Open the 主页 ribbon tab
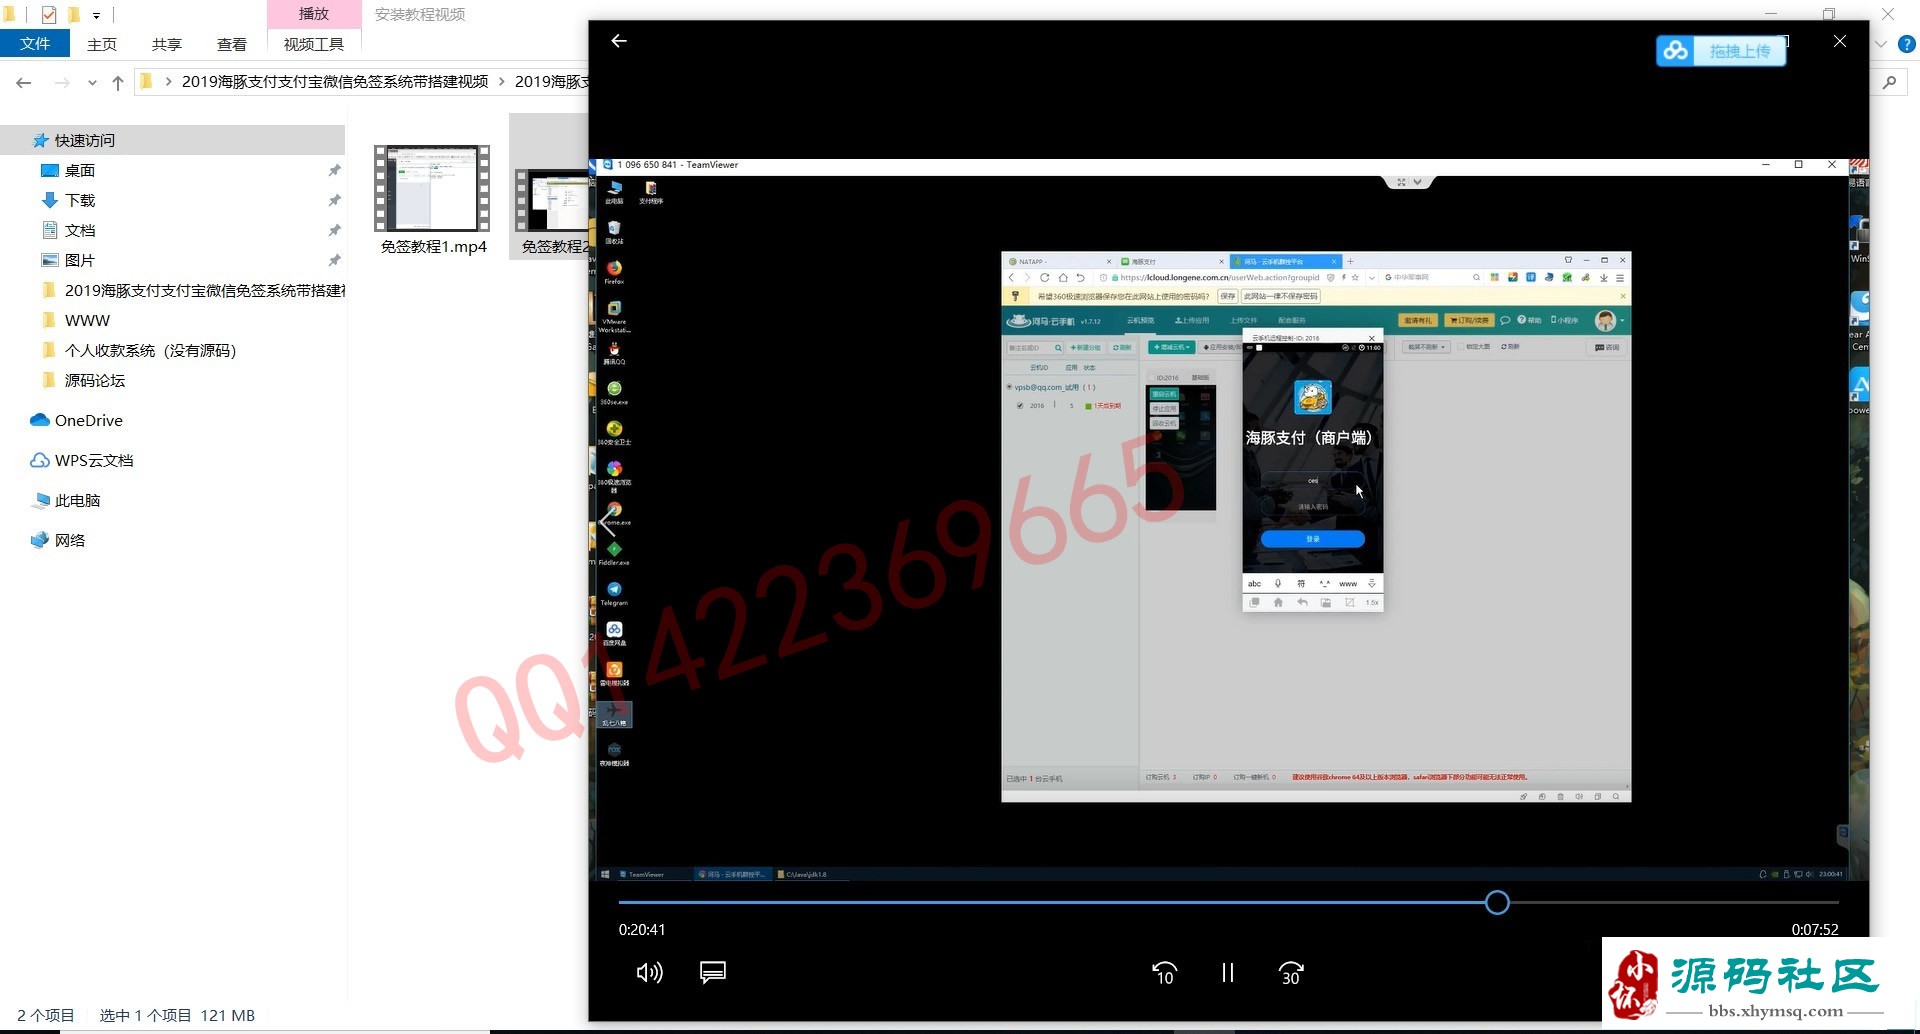Viewport: 1920px width, 1034px height. tap(102, 44)
